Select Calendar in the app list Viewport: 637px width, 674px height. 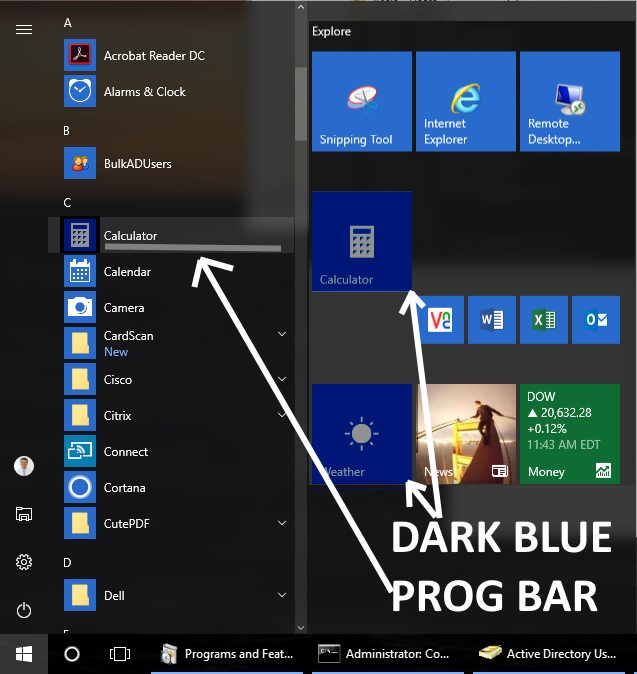[x=127, y=272]
